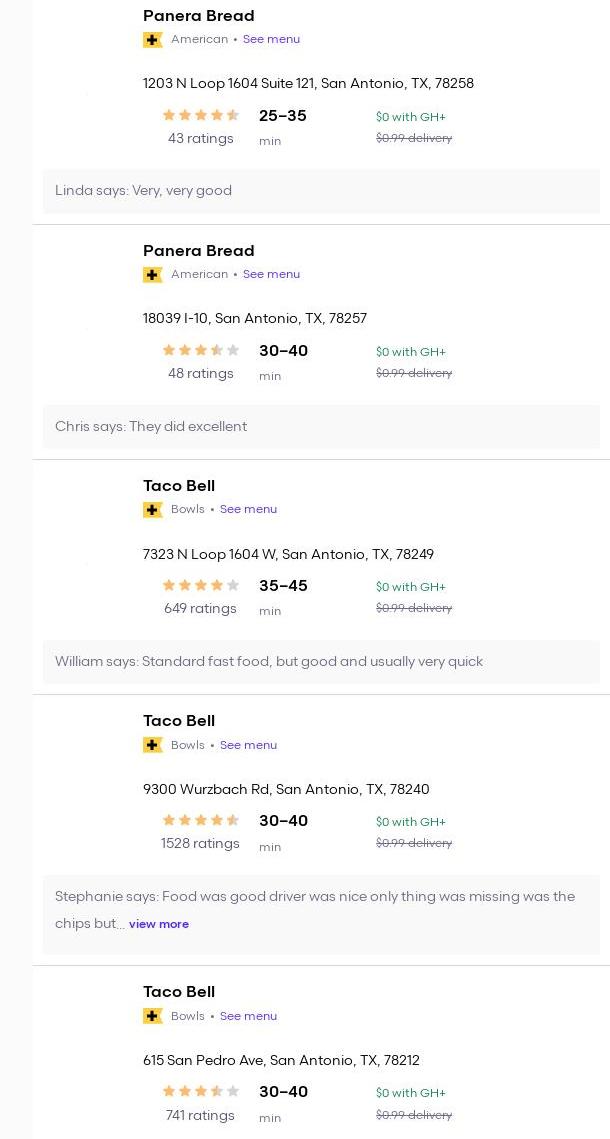Viewport: 610px width, 1139px height.
Task: Click Linda's review snippet
Action: coord(143,191)
